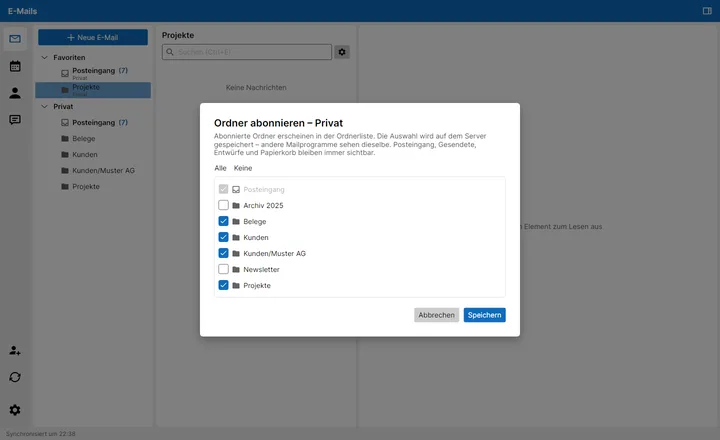Viewport: 720px width, 440px height.
Task: Open Posteingang under Favoriten
Action: (x=93, y=73)
